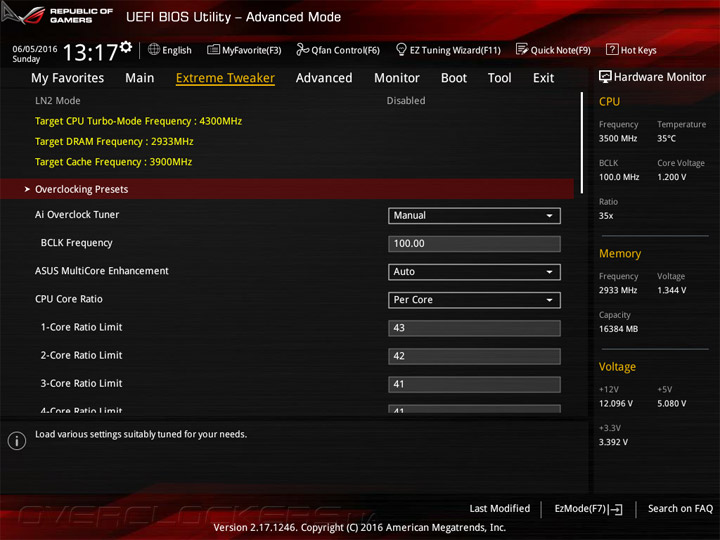The width and height of the screenshot is (720, 540).
Task: Click CPU frequency 3500 MHz value
Action: pos(618,138)
